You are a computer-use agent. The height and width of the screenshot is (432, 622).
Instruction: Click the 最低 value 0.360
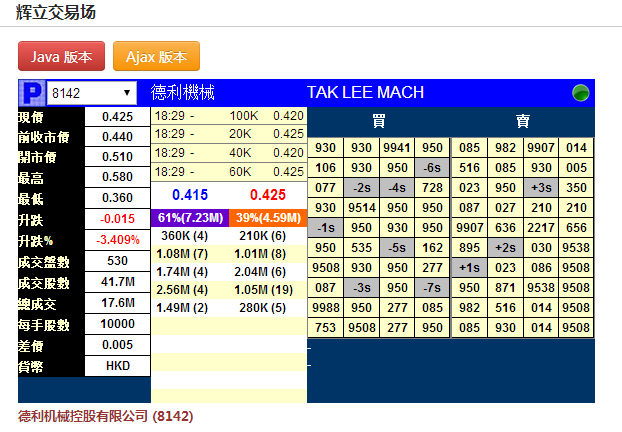[117, 198]
